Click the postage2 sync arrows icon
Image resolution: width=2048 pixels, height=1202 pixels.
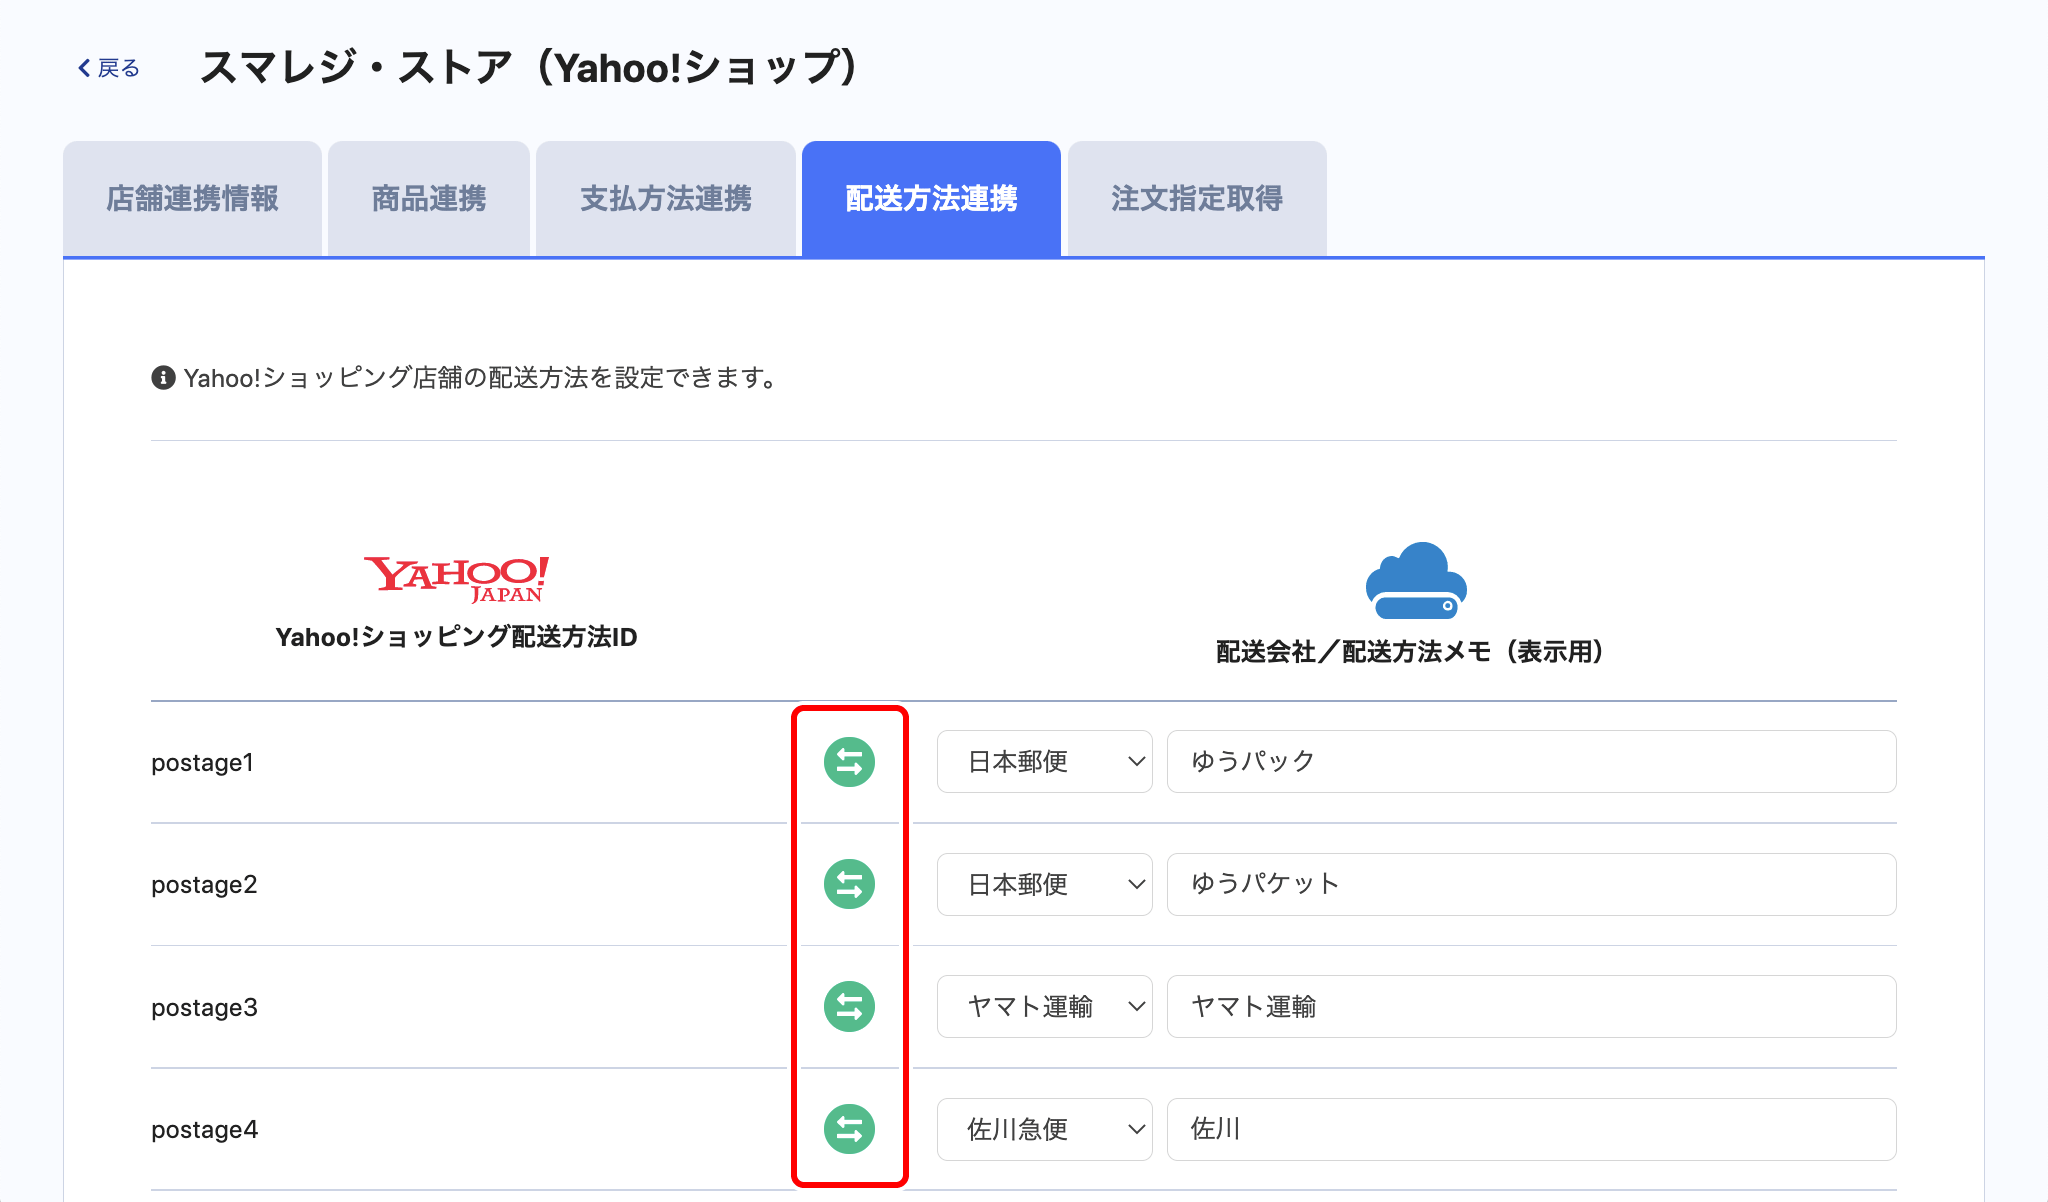tap(849, 884)
